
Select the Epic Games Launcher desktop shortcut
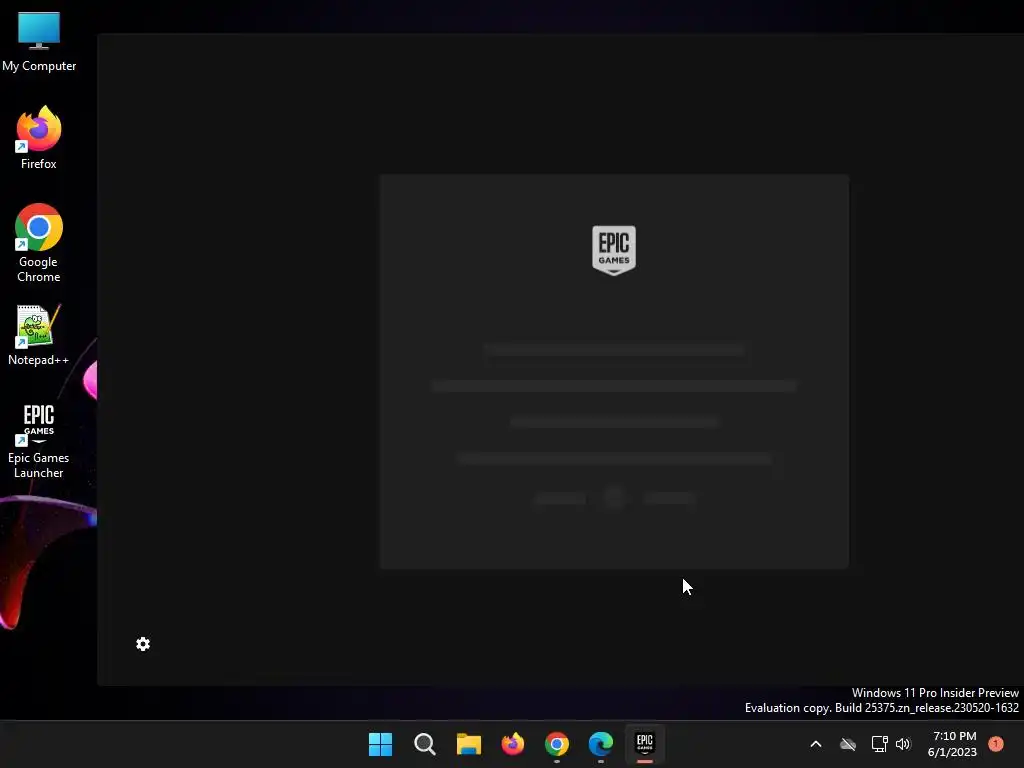pos(39,441)
